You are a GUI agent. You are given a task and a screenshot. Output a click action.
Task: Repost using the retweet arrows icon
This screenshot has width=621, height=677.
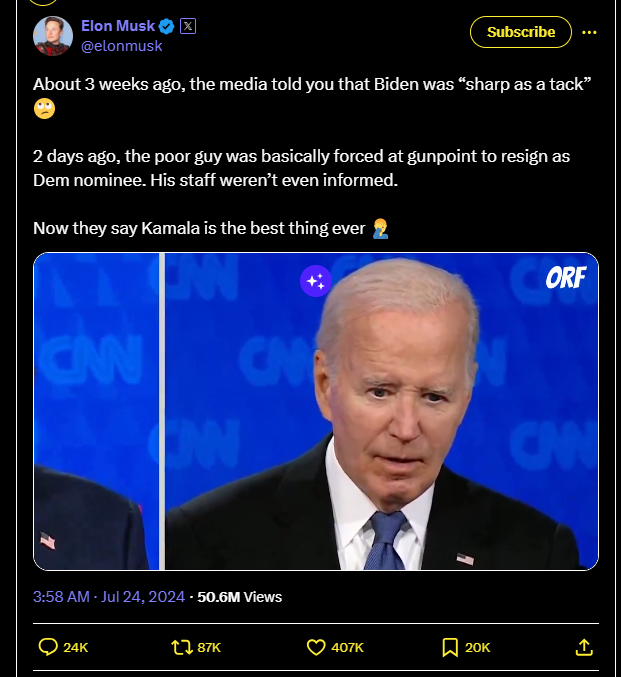[x=182, y=647]
